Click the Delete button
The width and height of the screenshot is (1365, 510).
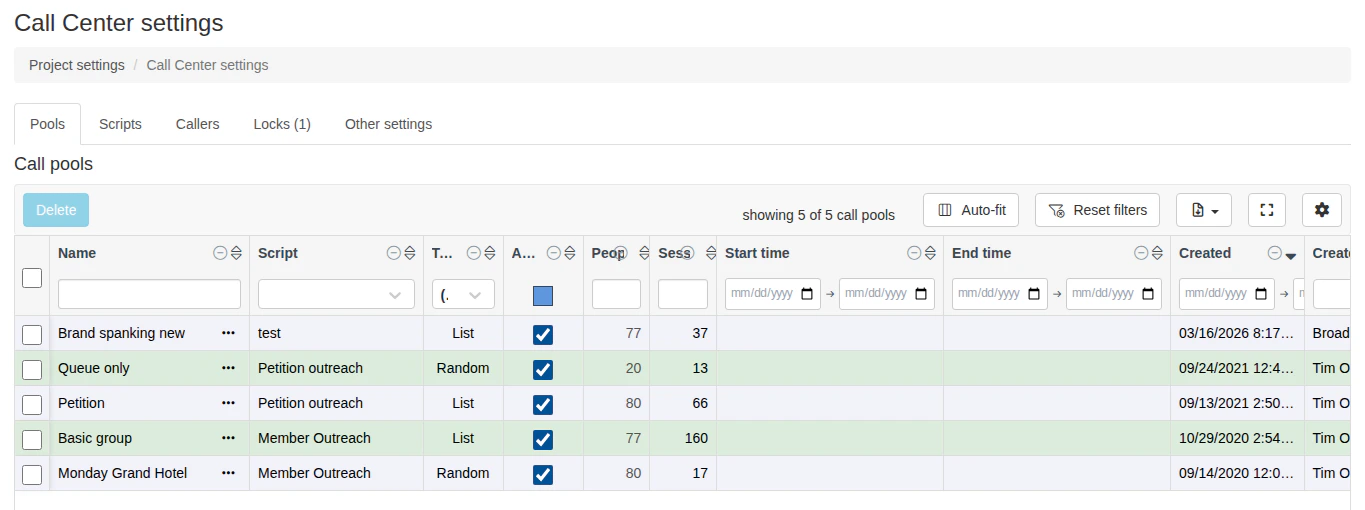pos(56,210)
